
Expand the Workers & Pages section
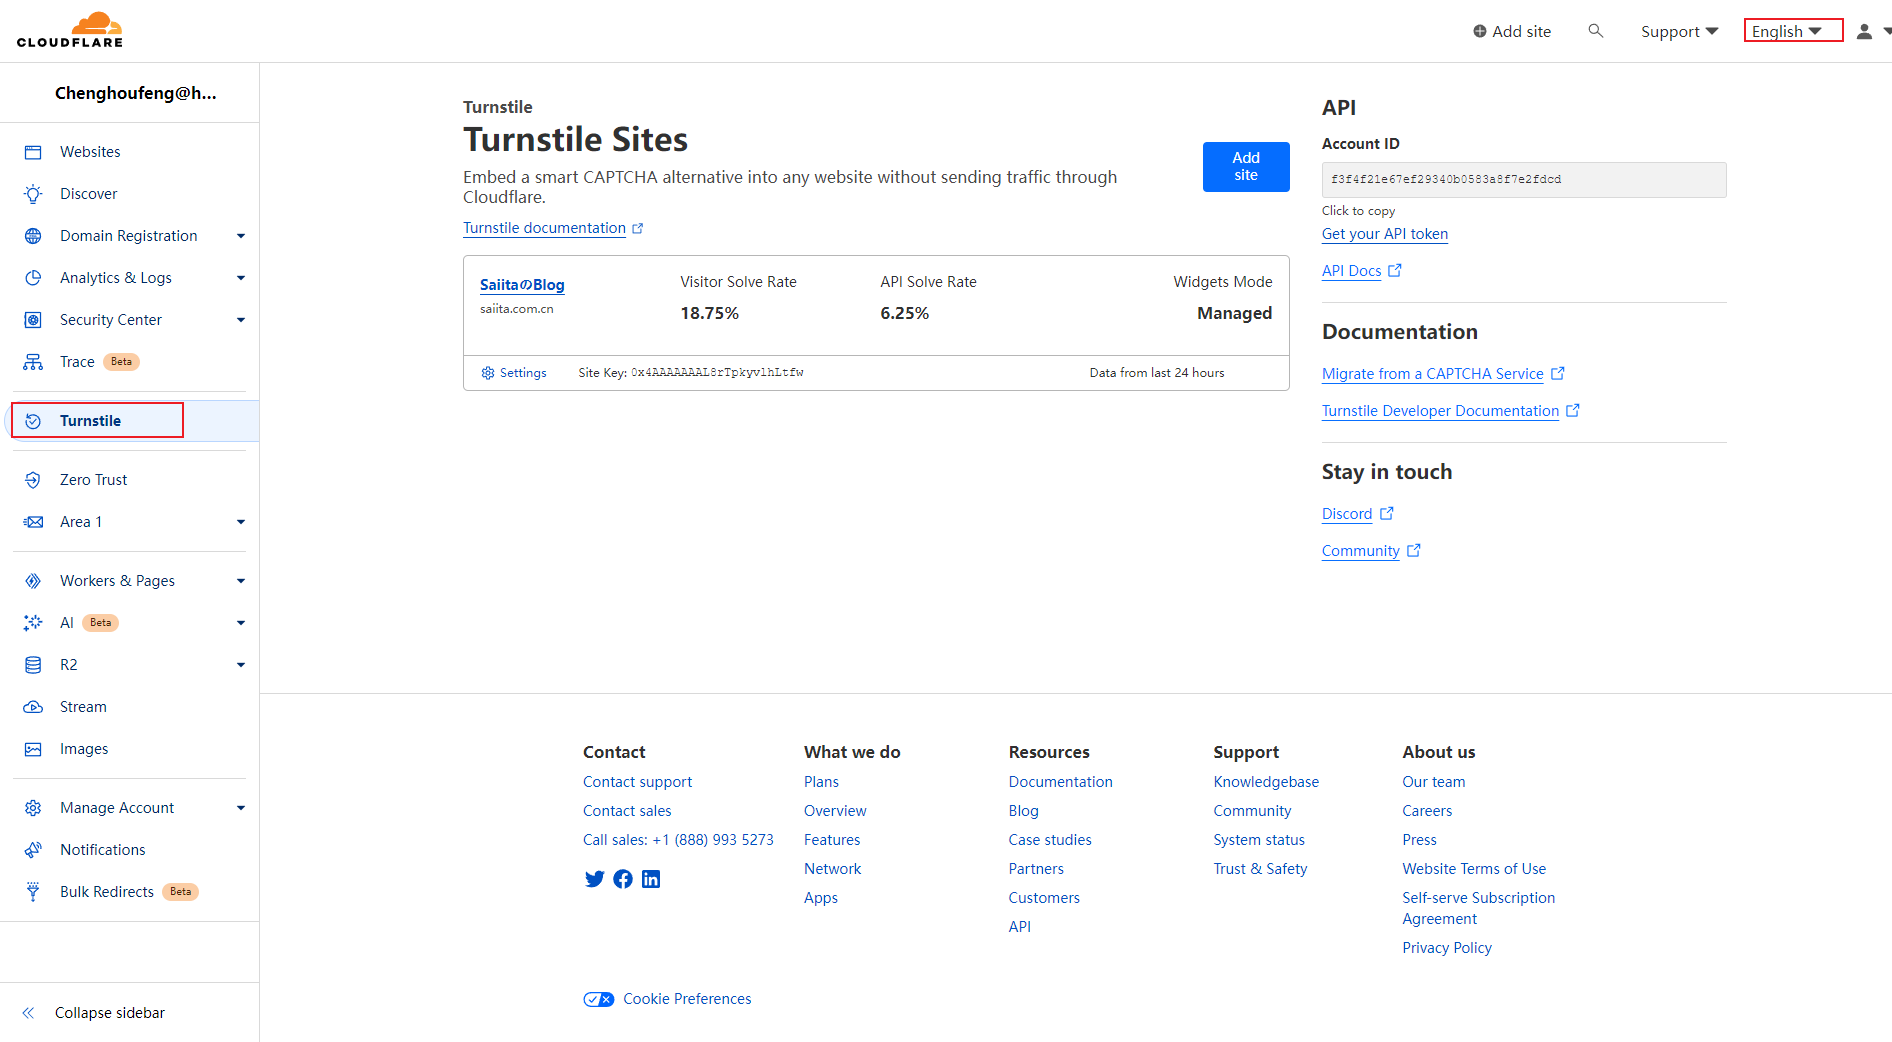(x=240, y=581)
